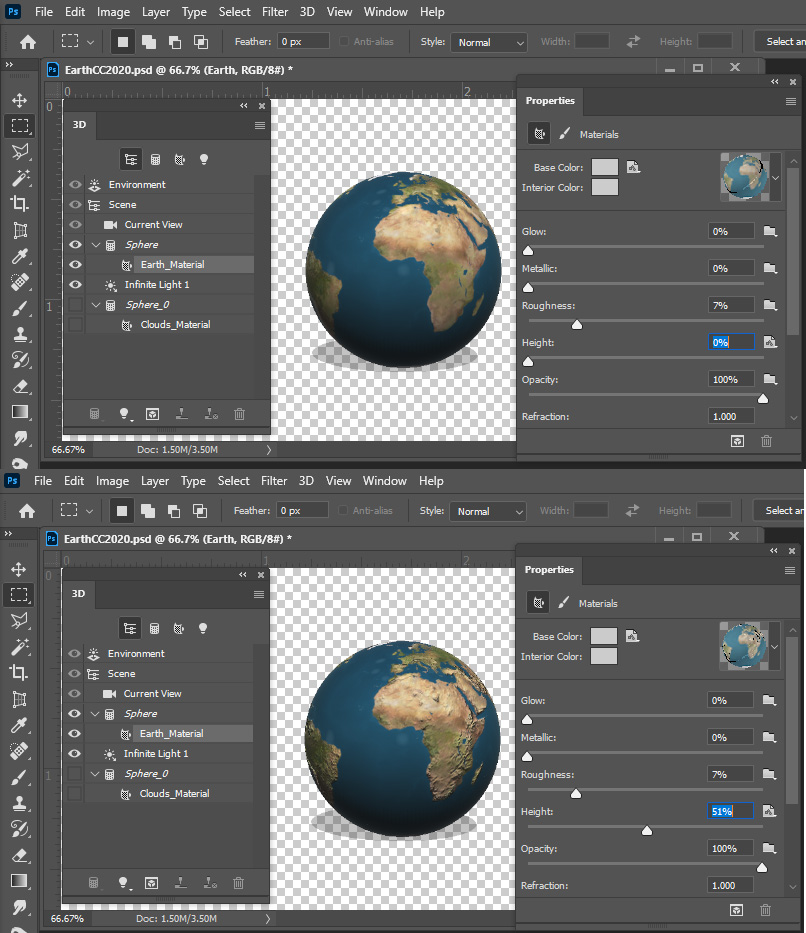Click the Properties panel tab
Screen dimensions: 806x933
pos(550,101)
